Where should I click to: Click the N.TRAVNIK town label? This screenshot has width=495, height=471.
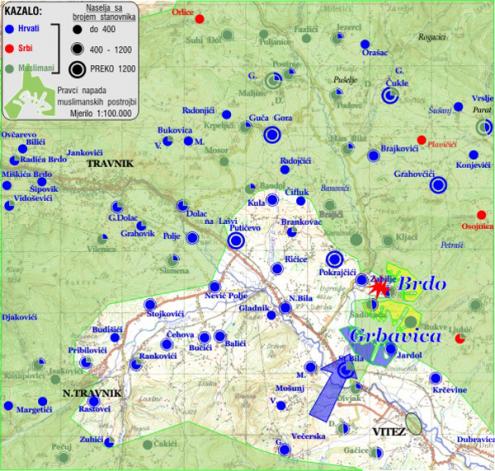(x=92, y=393)
